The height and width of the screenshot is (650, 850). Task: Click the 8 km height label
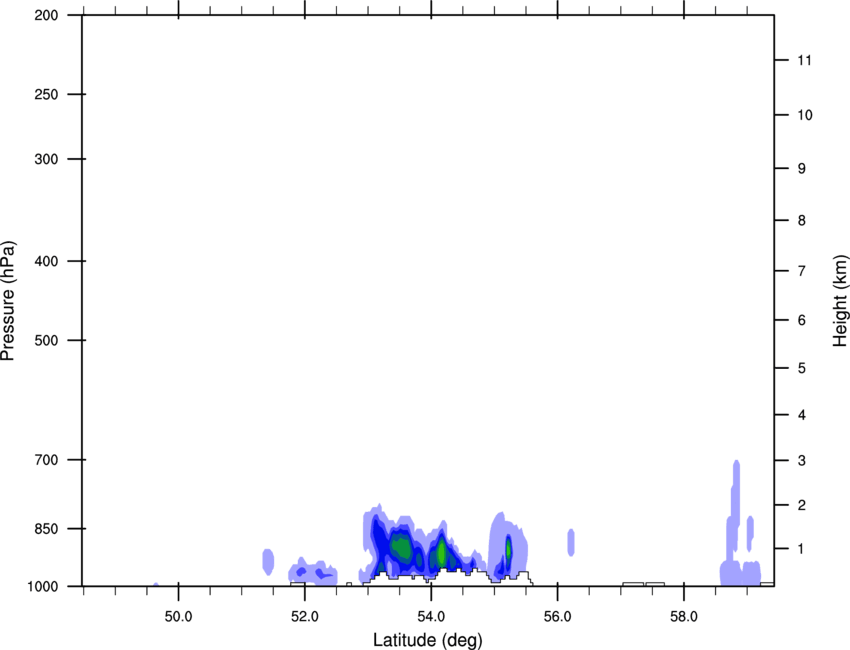coord(802,220)
